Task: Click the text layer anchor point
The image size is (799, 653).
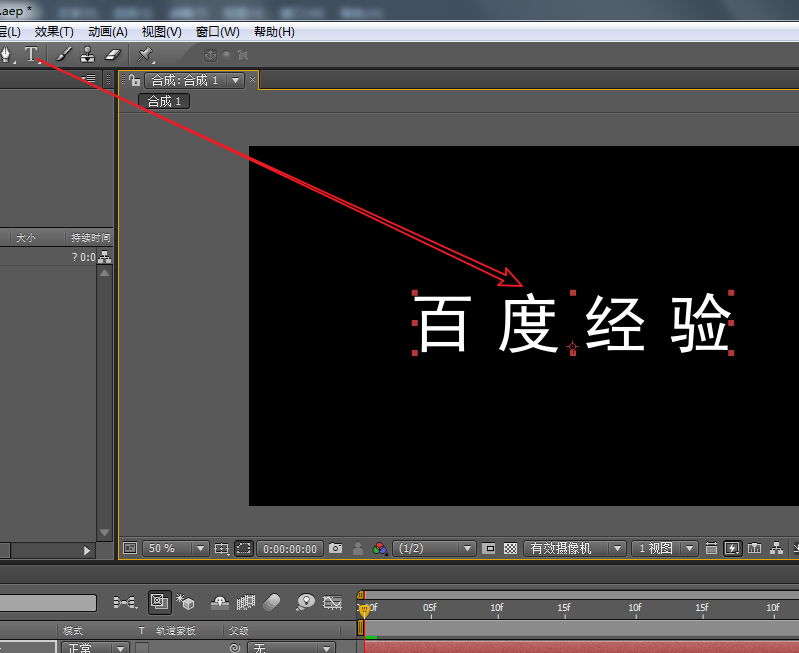Action: 572,347
